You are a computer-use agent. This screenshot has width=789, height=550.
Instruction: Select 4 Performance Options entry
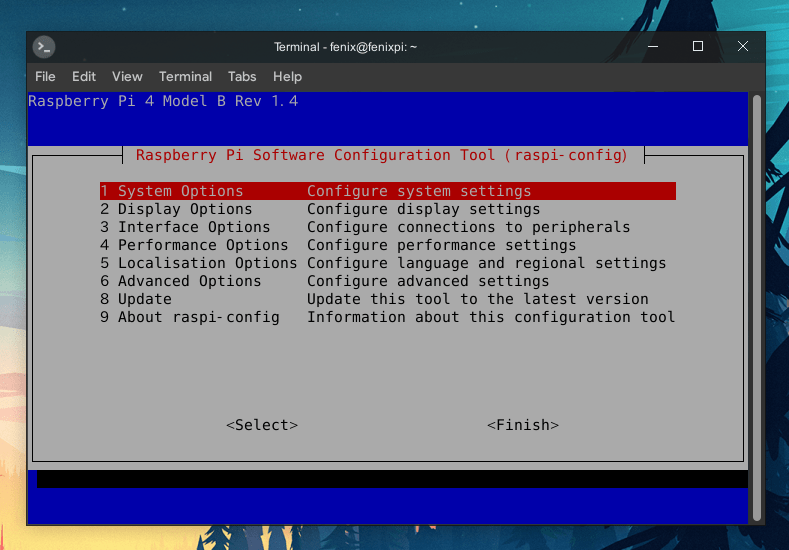(x=387, y=245)
